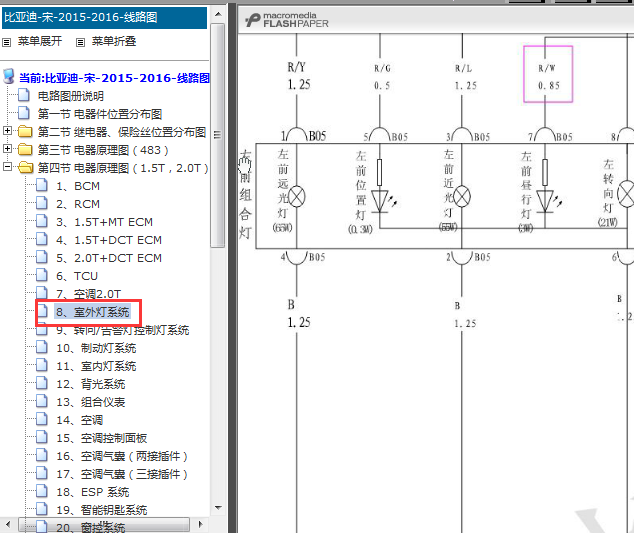Open 12、背光系统 diagram

(x=91, y=384)
